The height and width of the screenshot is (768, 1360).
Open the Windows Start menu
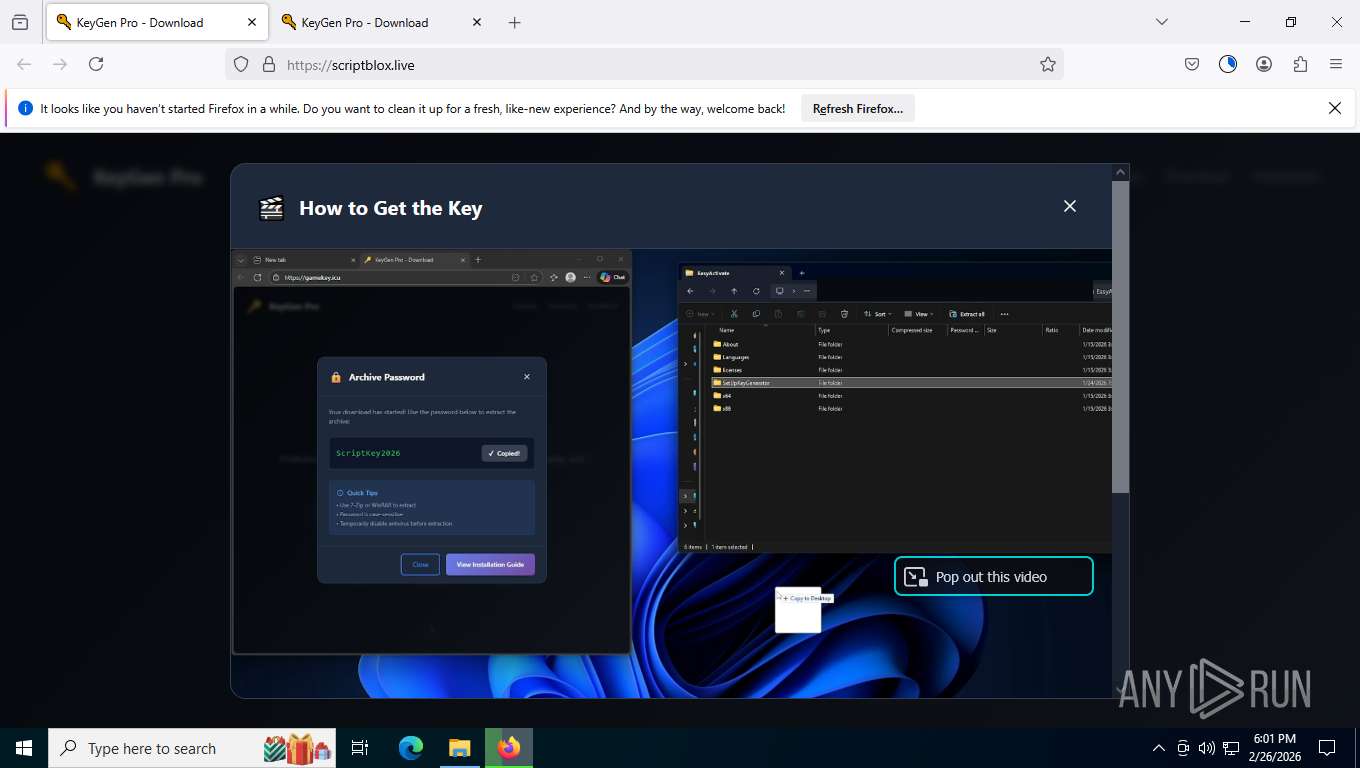(x=24, y=748)
